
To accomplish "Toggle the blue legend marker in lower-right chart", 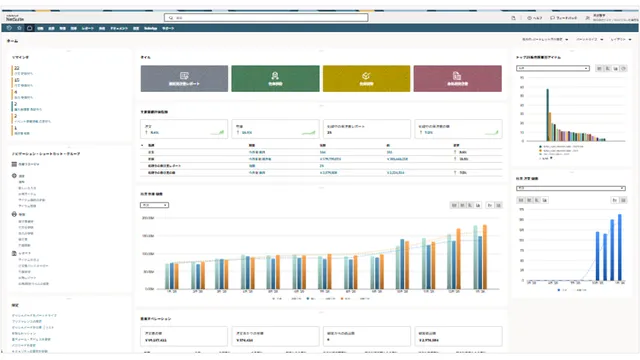I will tap(559, 290).
